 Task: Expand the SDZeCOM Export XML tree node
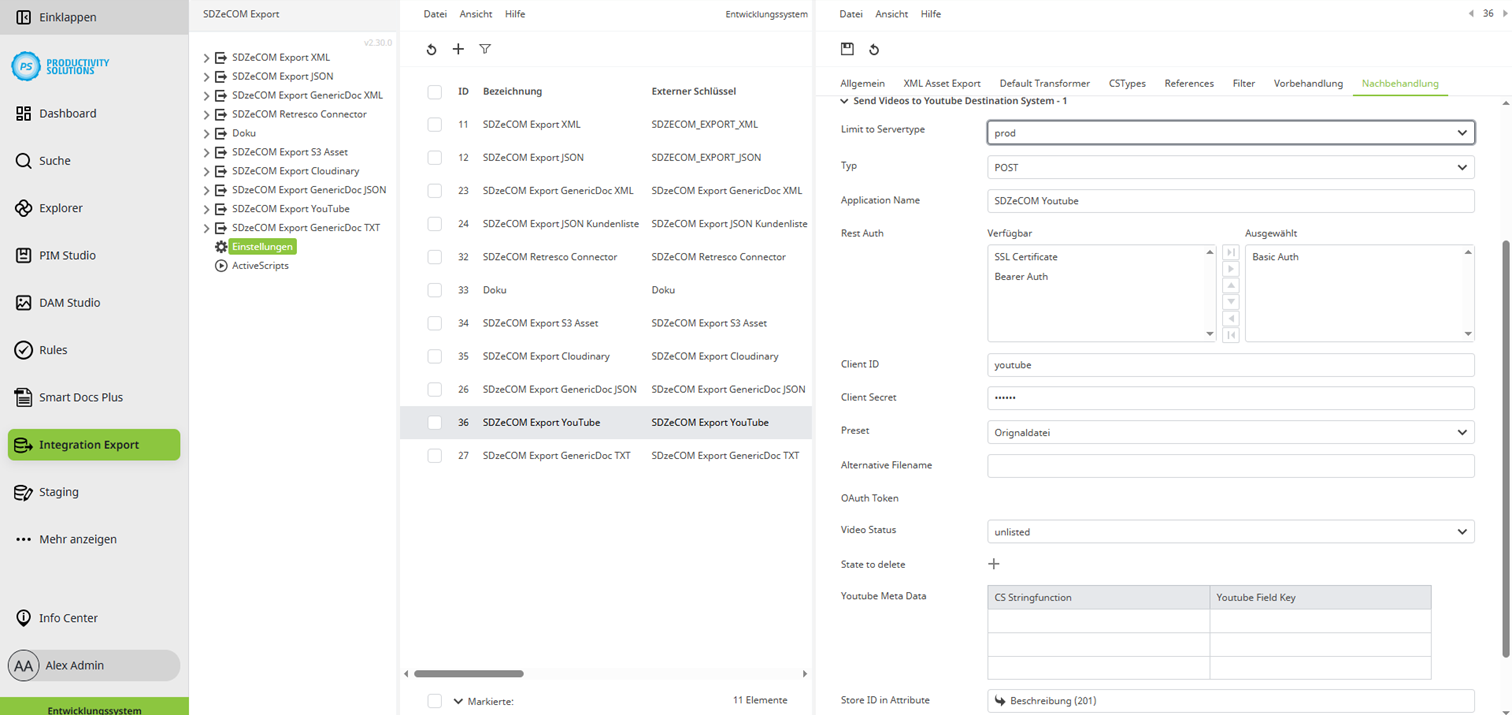[207, 57]
